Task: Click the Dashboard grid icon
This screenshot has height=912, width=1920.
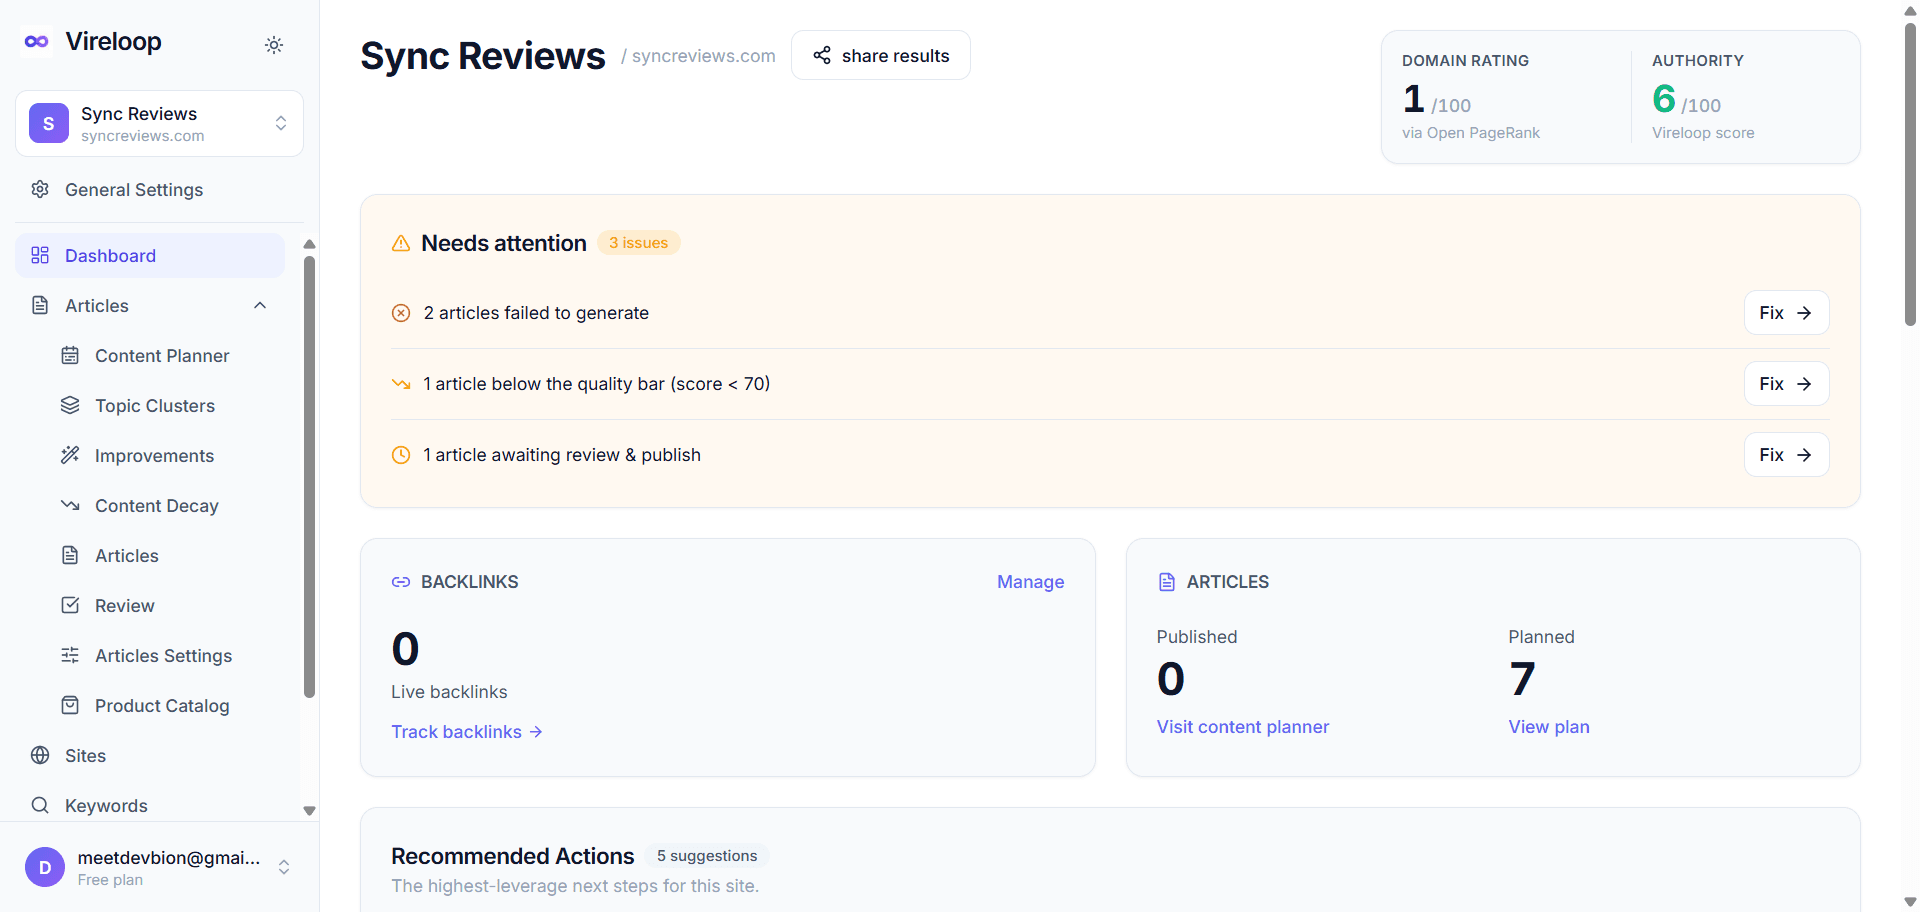Action: 40,255
